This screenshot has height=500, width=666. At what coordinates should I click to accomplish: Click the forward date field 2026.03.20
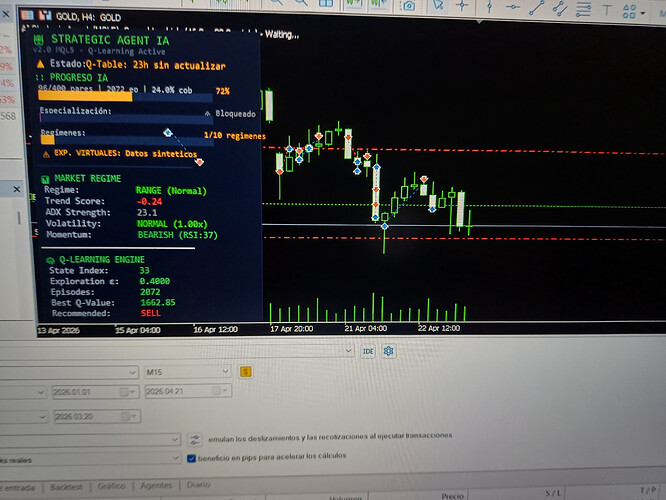click(97, 416)
